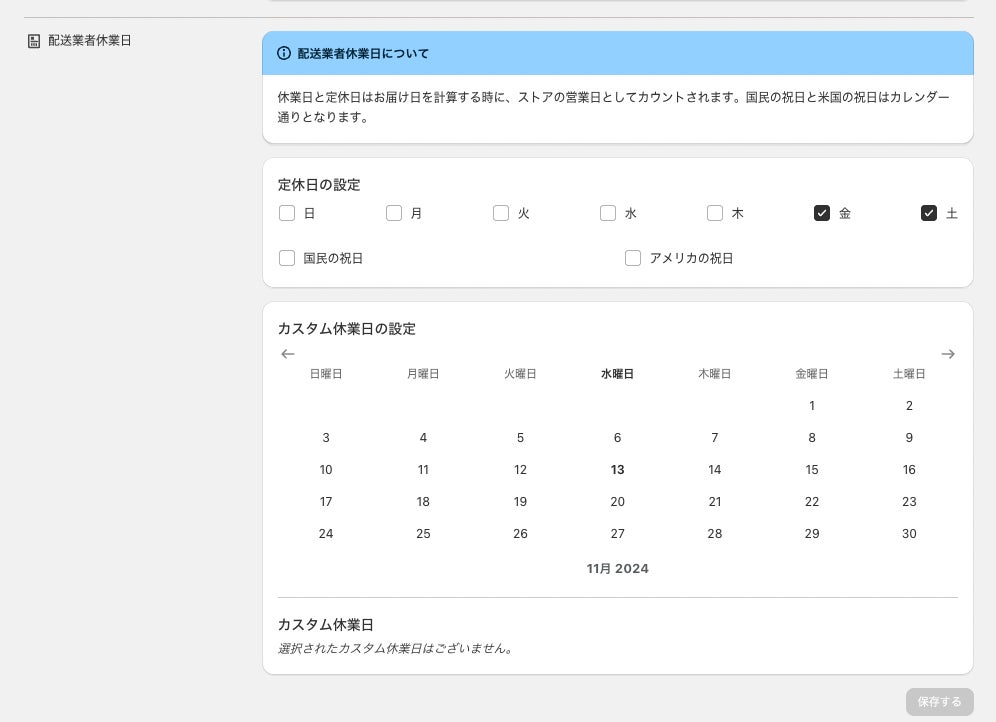This screenshot has height=722, width=996.
Task: Enable the 日 (Sunday) checkbox
Action: click(287, 213)
